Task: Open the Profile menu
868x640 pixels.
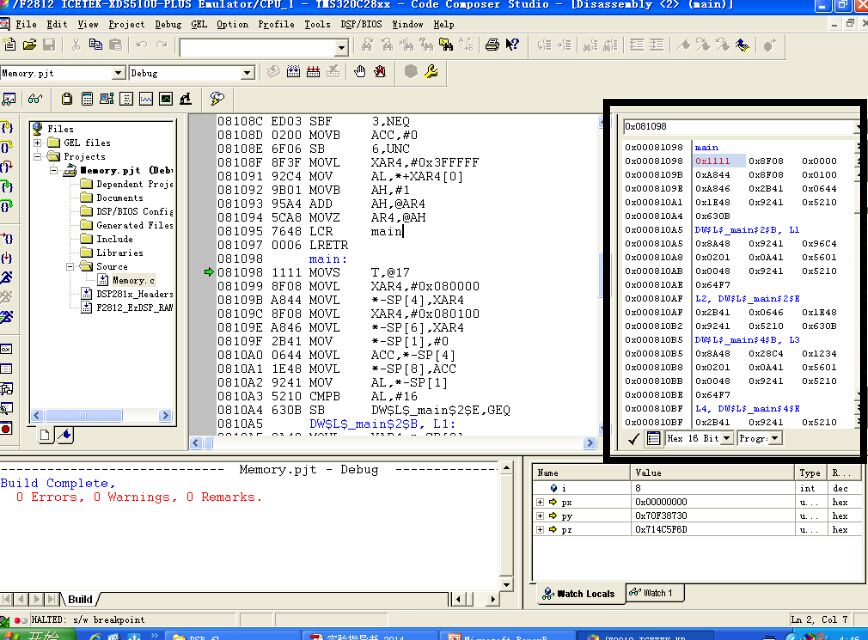Action: pyautogui.click(x=276, y=24)
